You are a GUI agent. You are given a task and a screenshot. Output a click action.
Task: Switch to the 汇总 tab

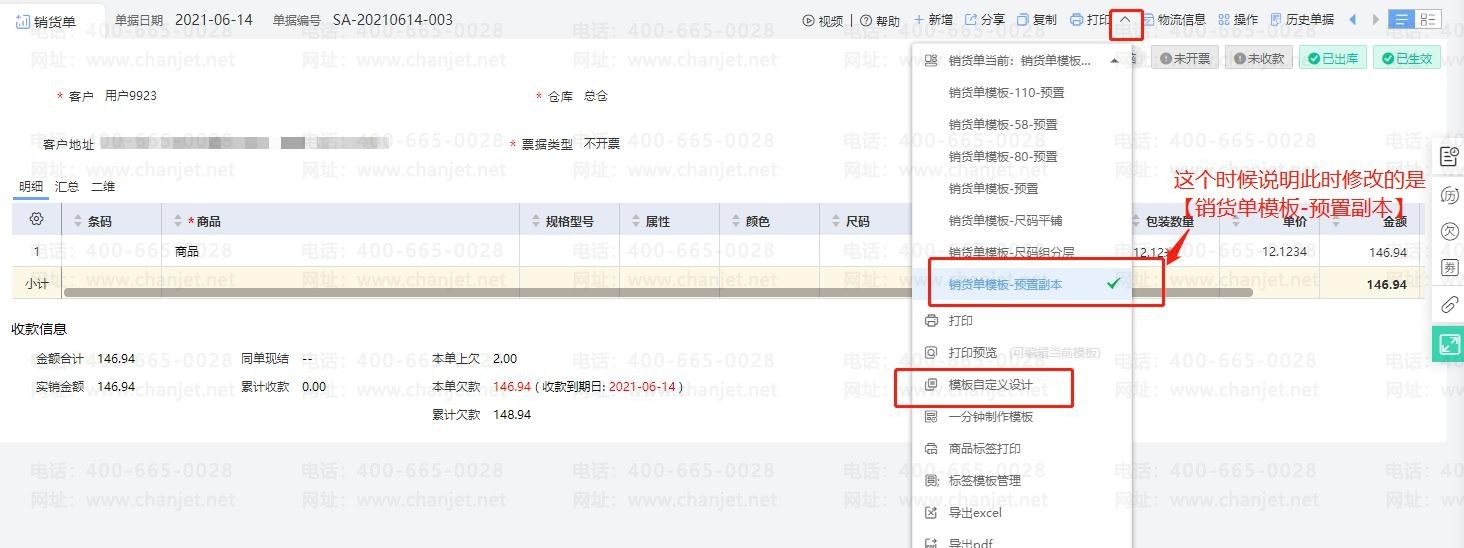[67, 187]
